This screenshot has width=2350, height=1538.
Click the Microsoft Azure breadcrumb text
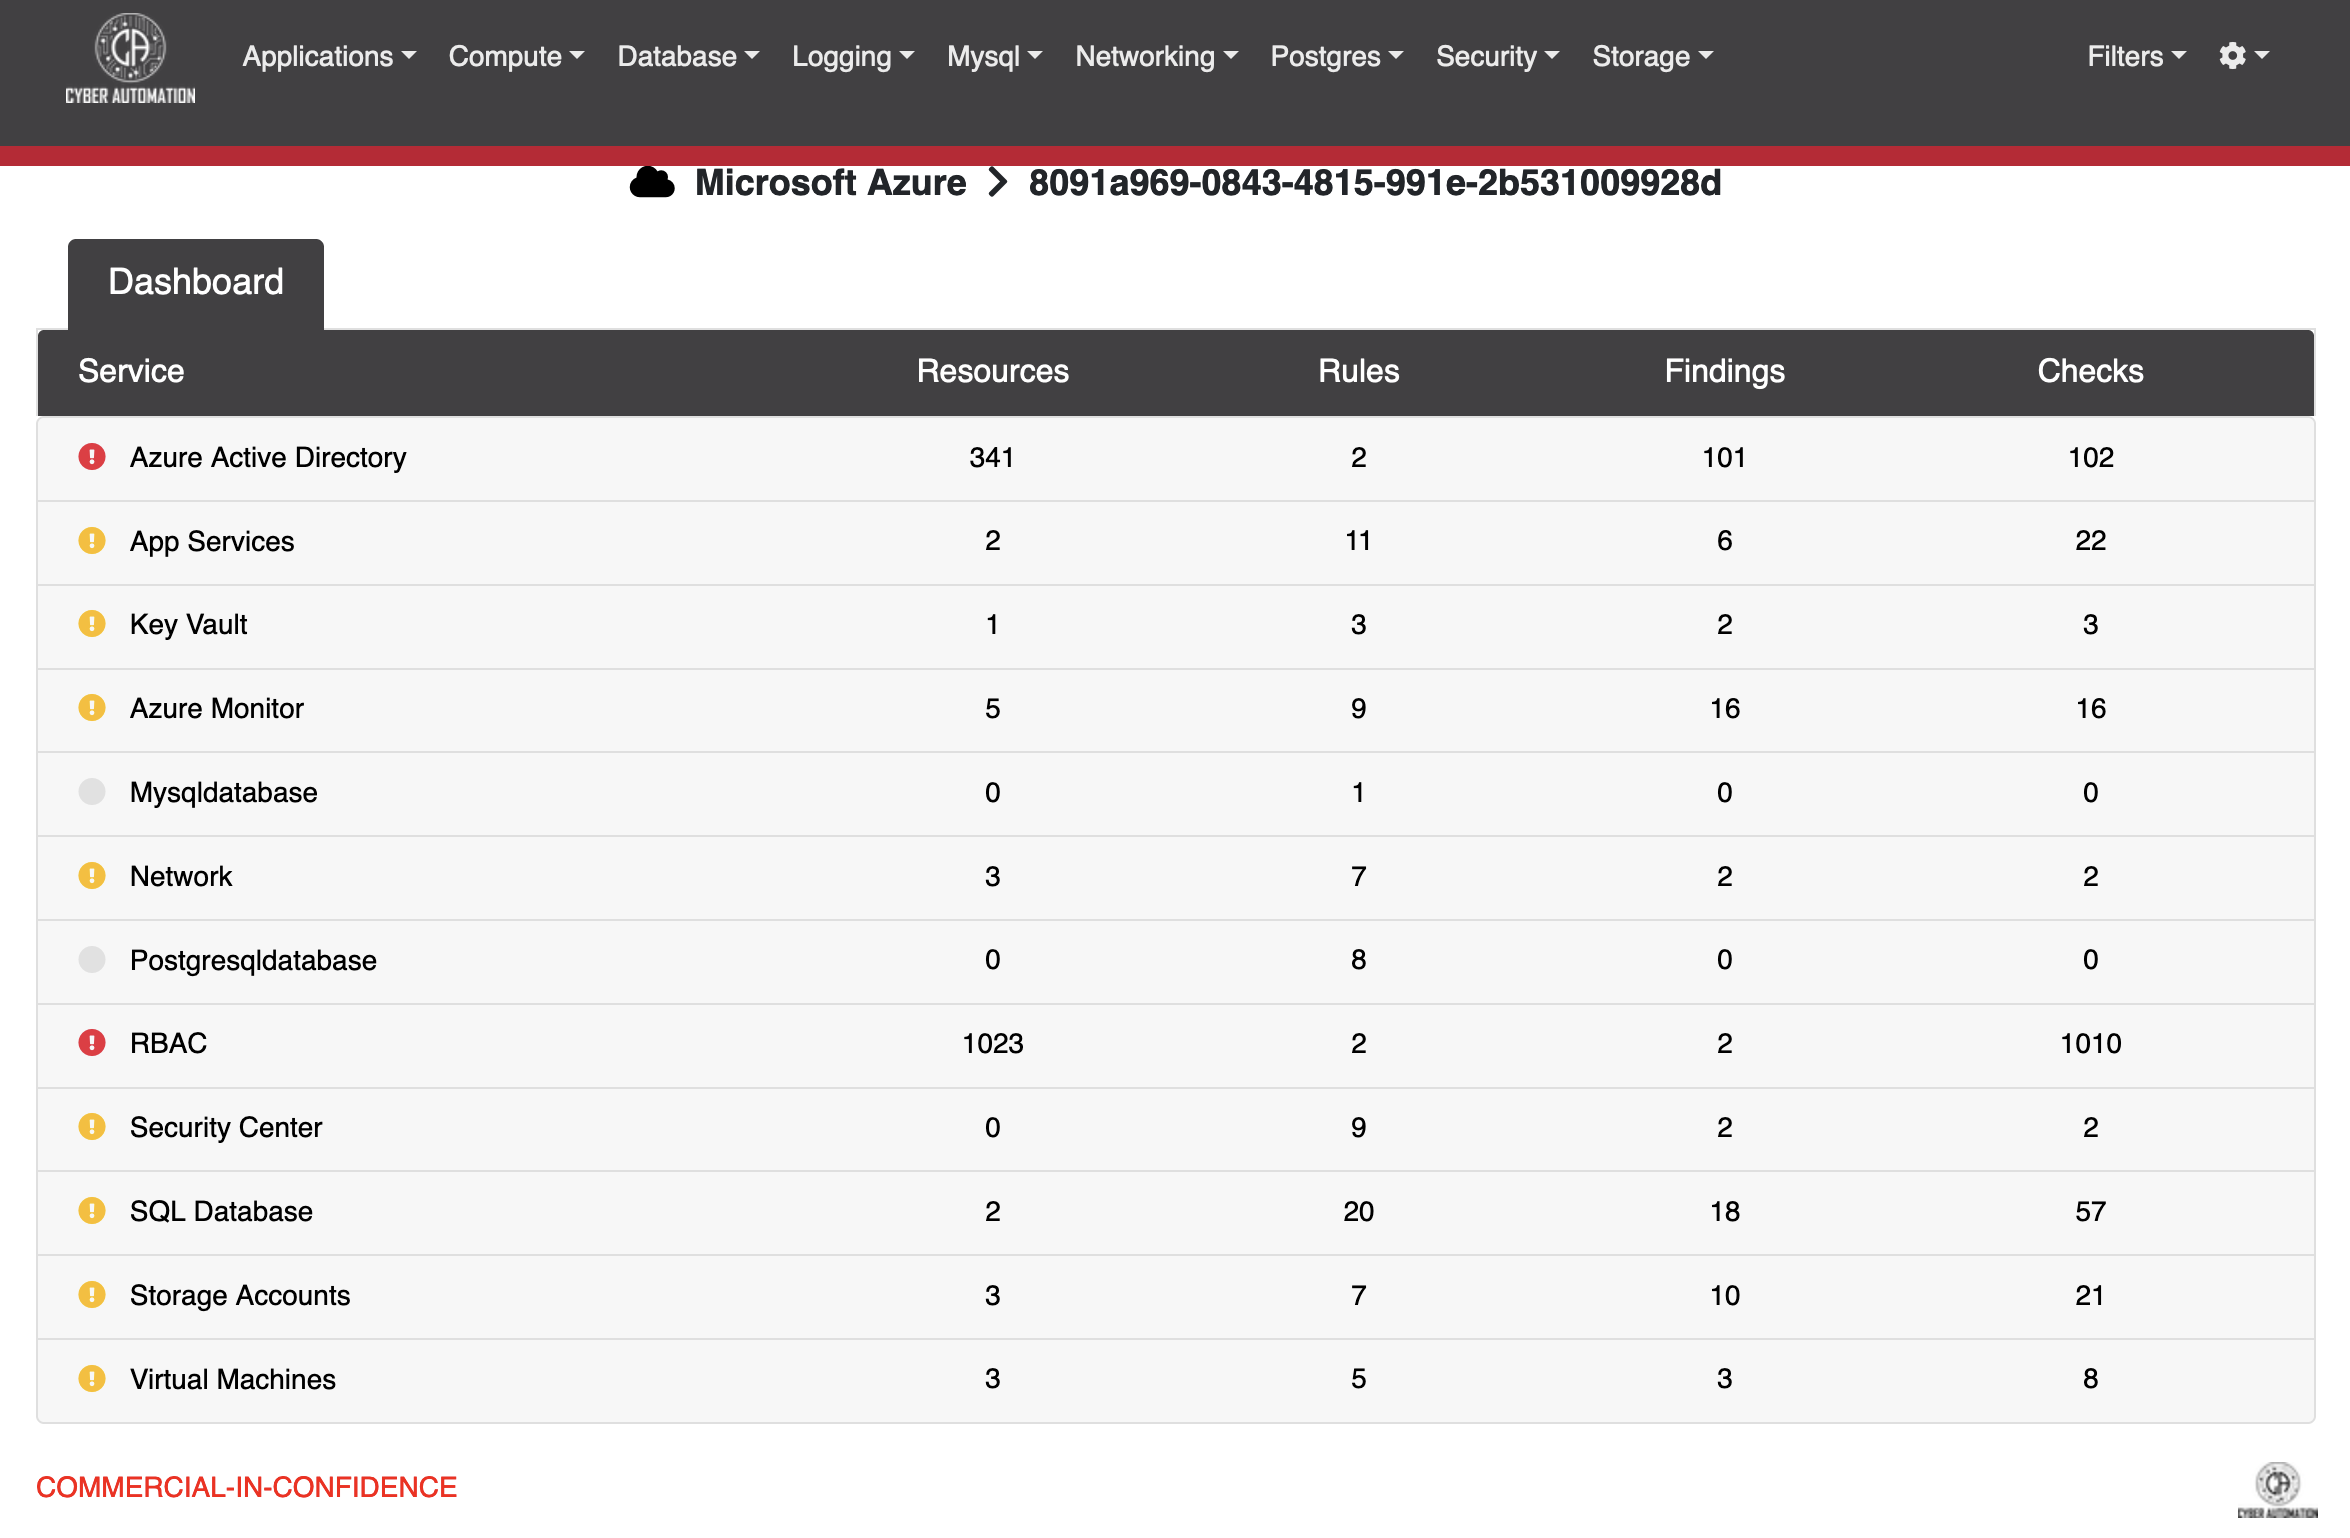830,183
